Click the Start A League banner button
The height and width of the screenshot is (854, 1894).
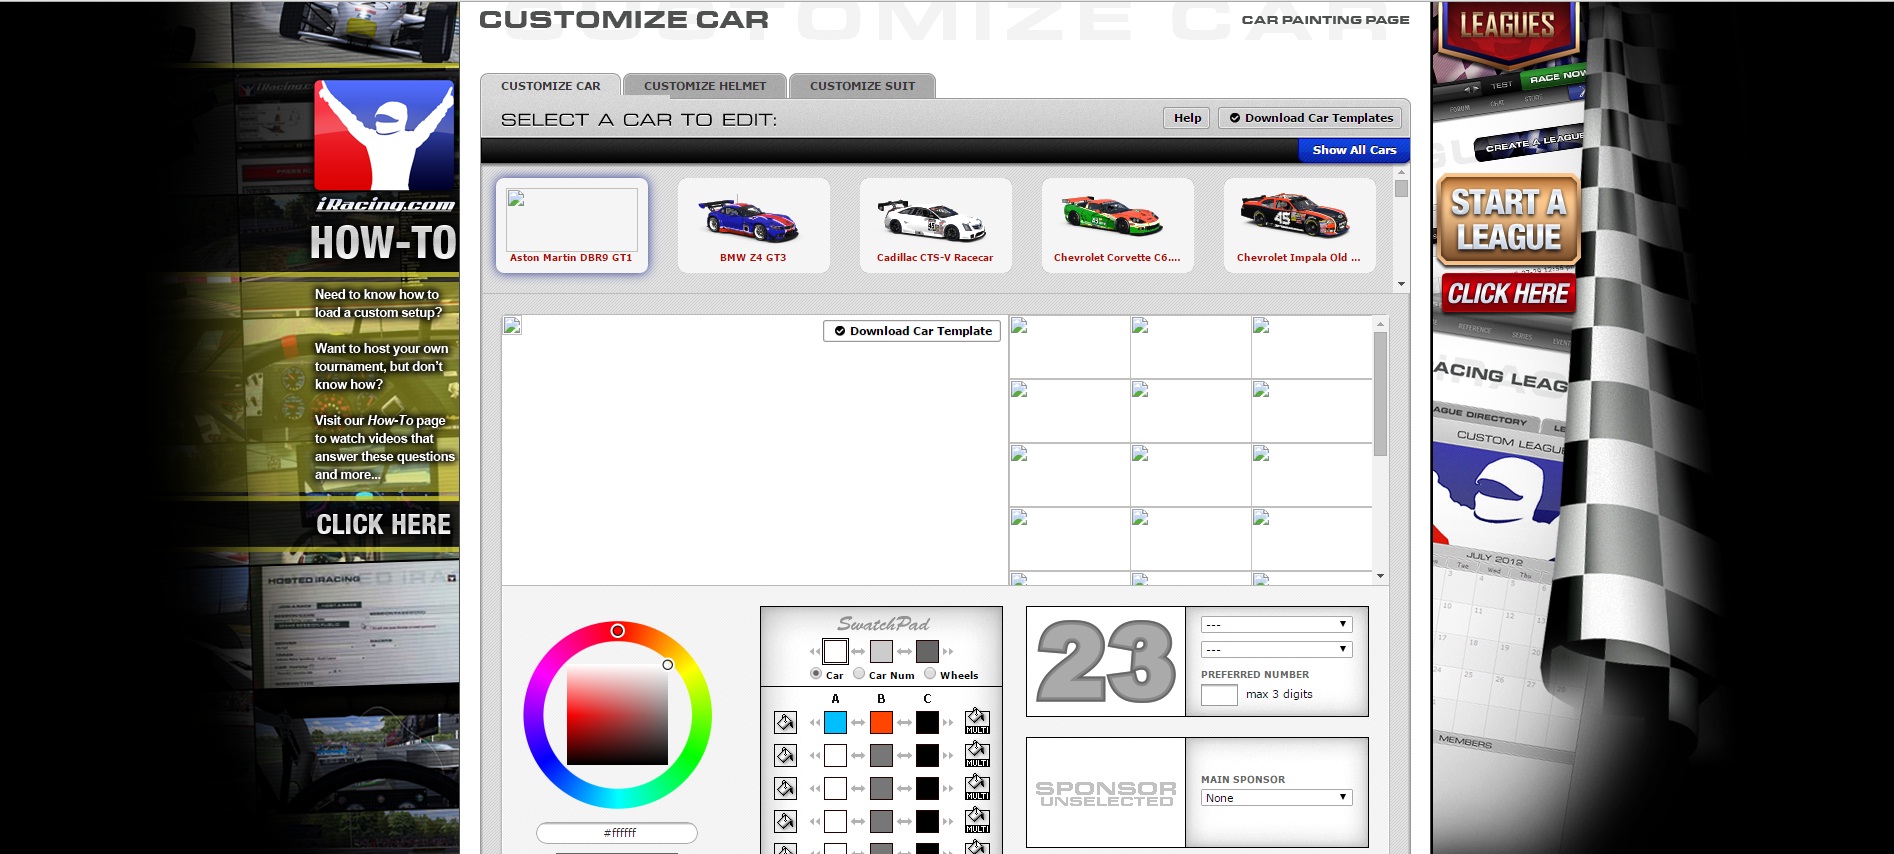click(x=1509, y=220)
